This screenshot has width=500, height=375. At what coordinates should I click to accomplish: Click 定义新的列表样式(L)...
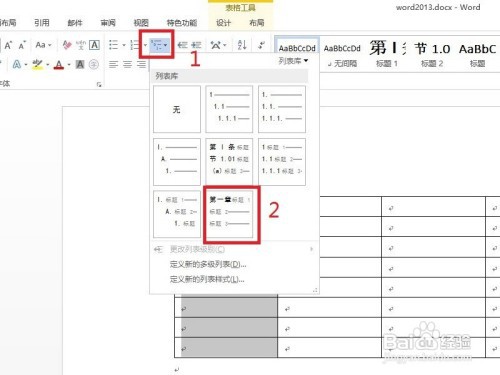tap(207, 279)
